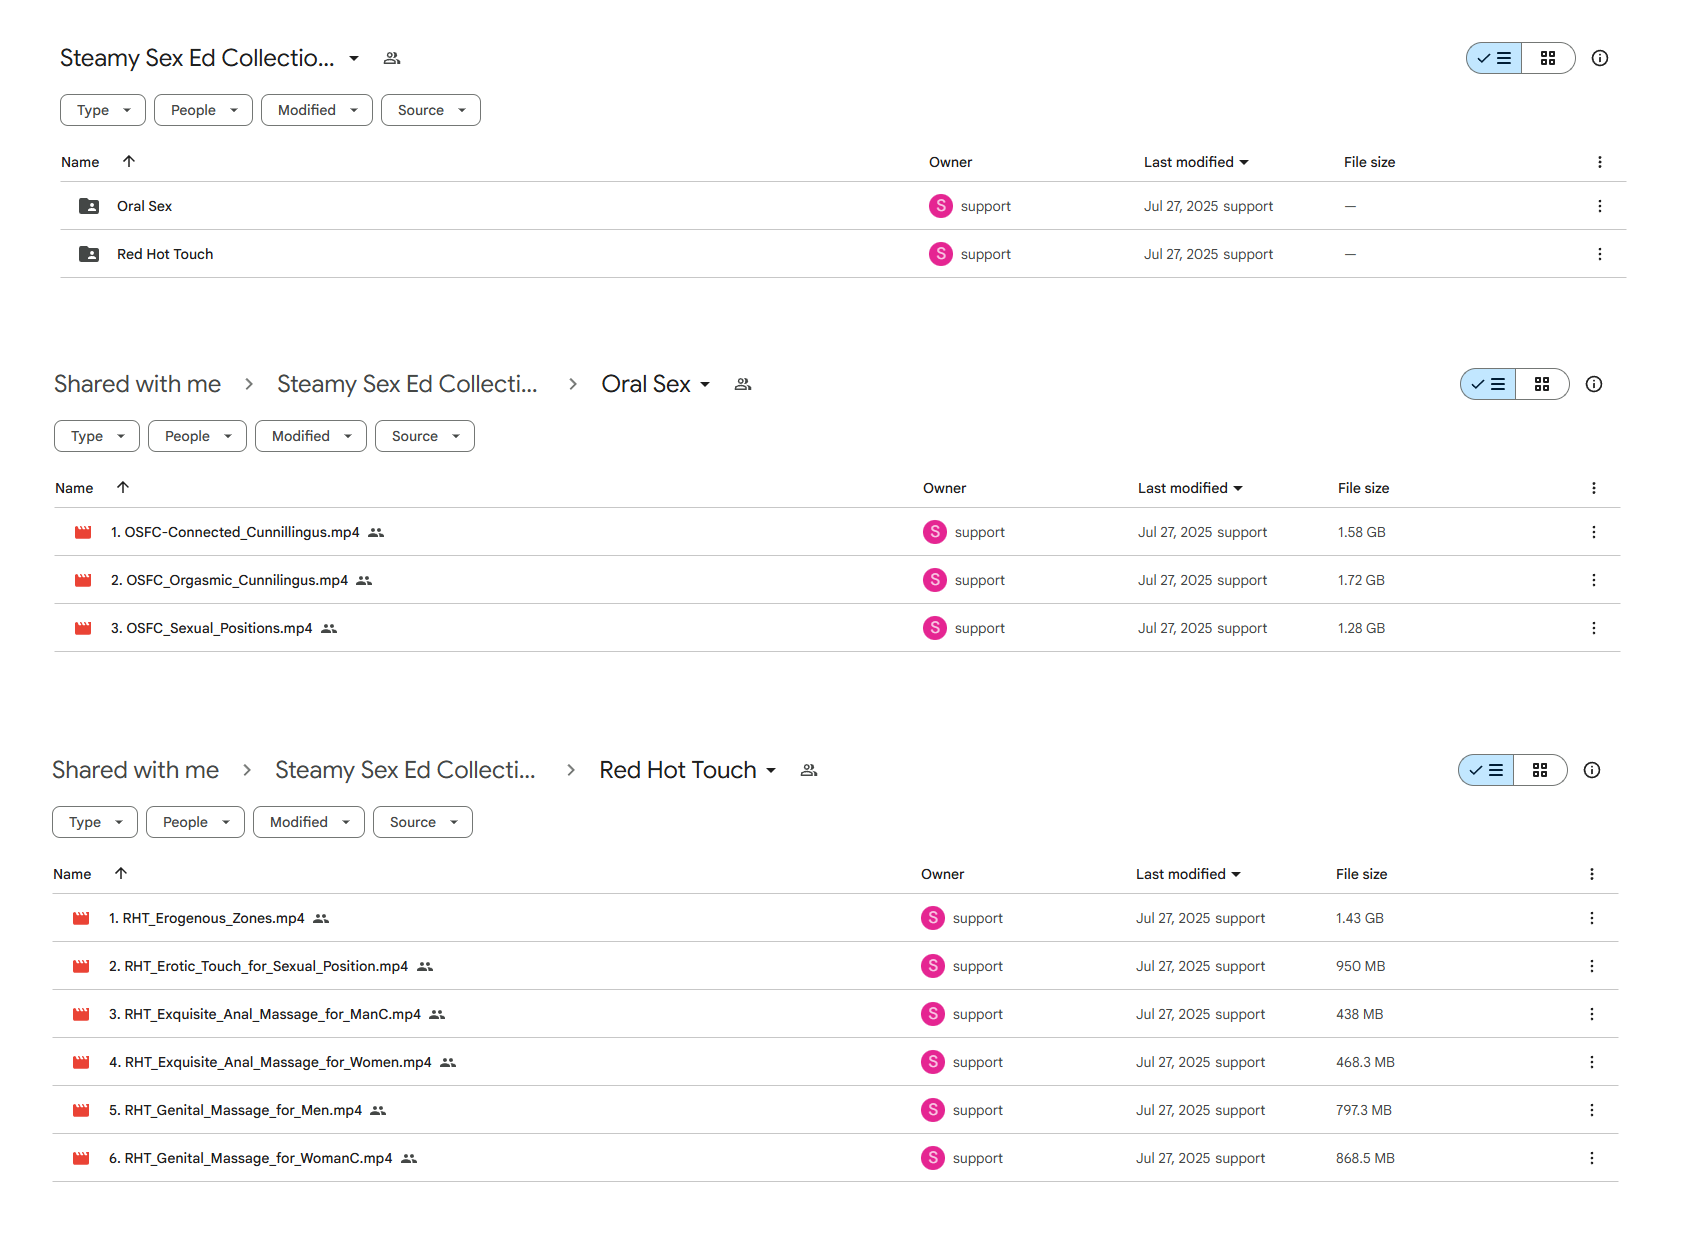Go to Steamy Sex Ed Collection in Oral Sex breadcrumb
Image resolution: width=1696 pixels, height=1240 pixels.
pyautogui.click(x=407, y=384)
